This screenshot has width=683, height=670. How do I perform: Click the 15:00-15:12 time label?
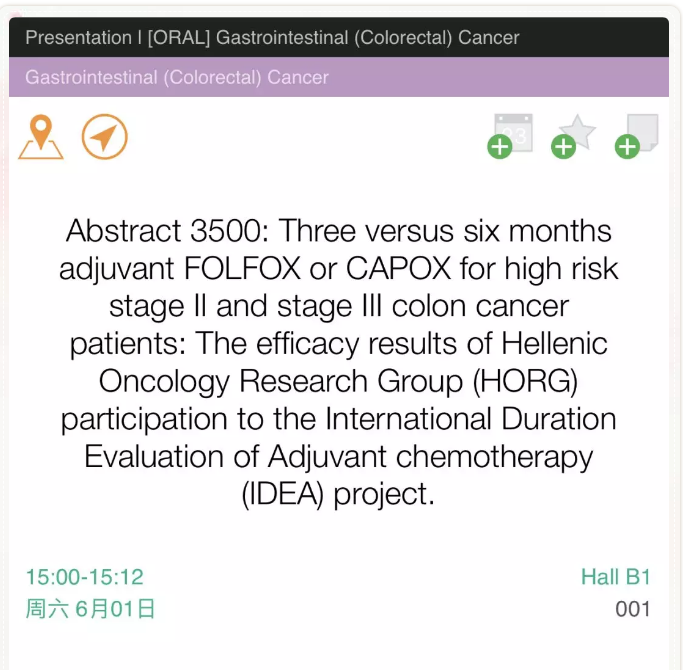tap(85, 577)
